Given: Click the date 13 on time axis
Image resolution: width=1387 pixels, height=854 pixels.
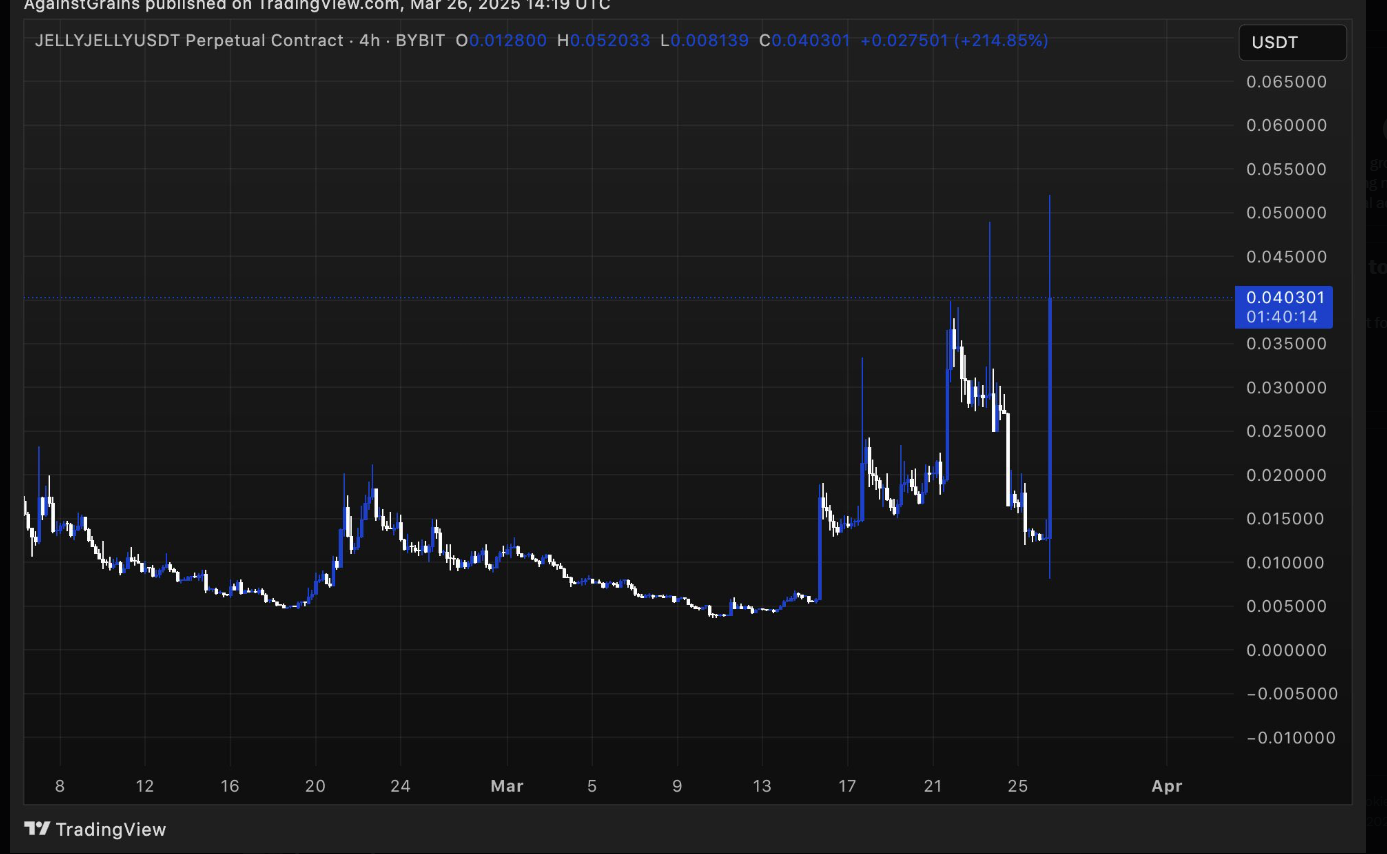Looking at the screenshot, I should tap(762, 786).
